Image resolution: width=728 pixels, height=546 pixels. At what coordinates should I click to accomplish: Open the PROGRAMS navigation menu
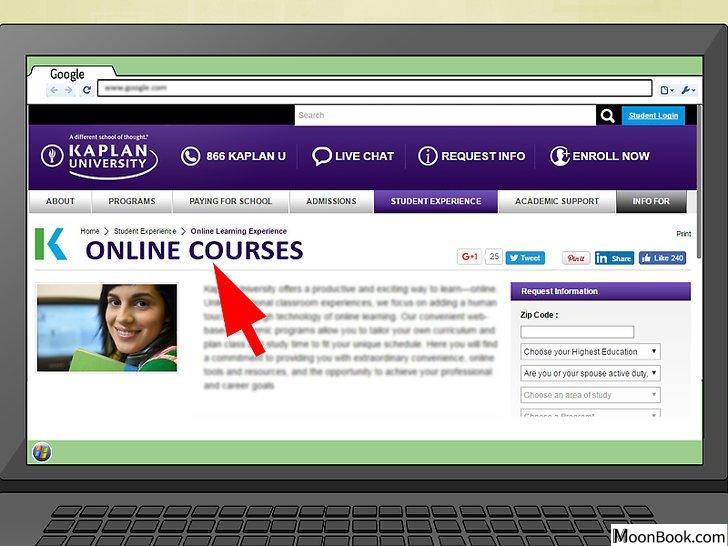132,201
